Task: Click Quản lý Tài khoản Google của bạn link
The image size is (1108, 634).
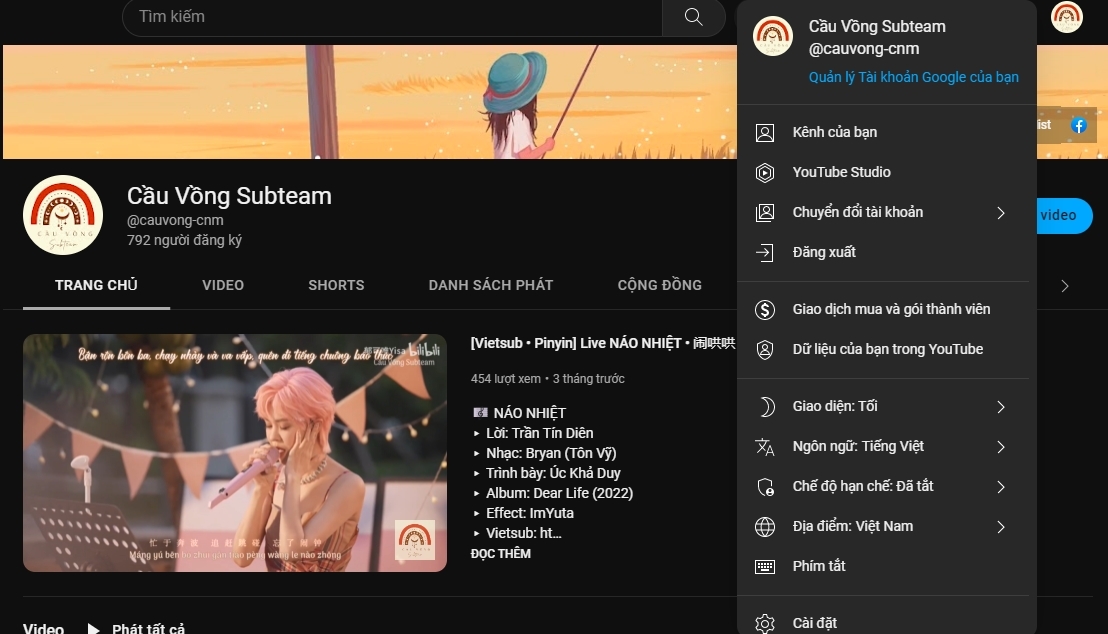Action: (x=913, y=77)
